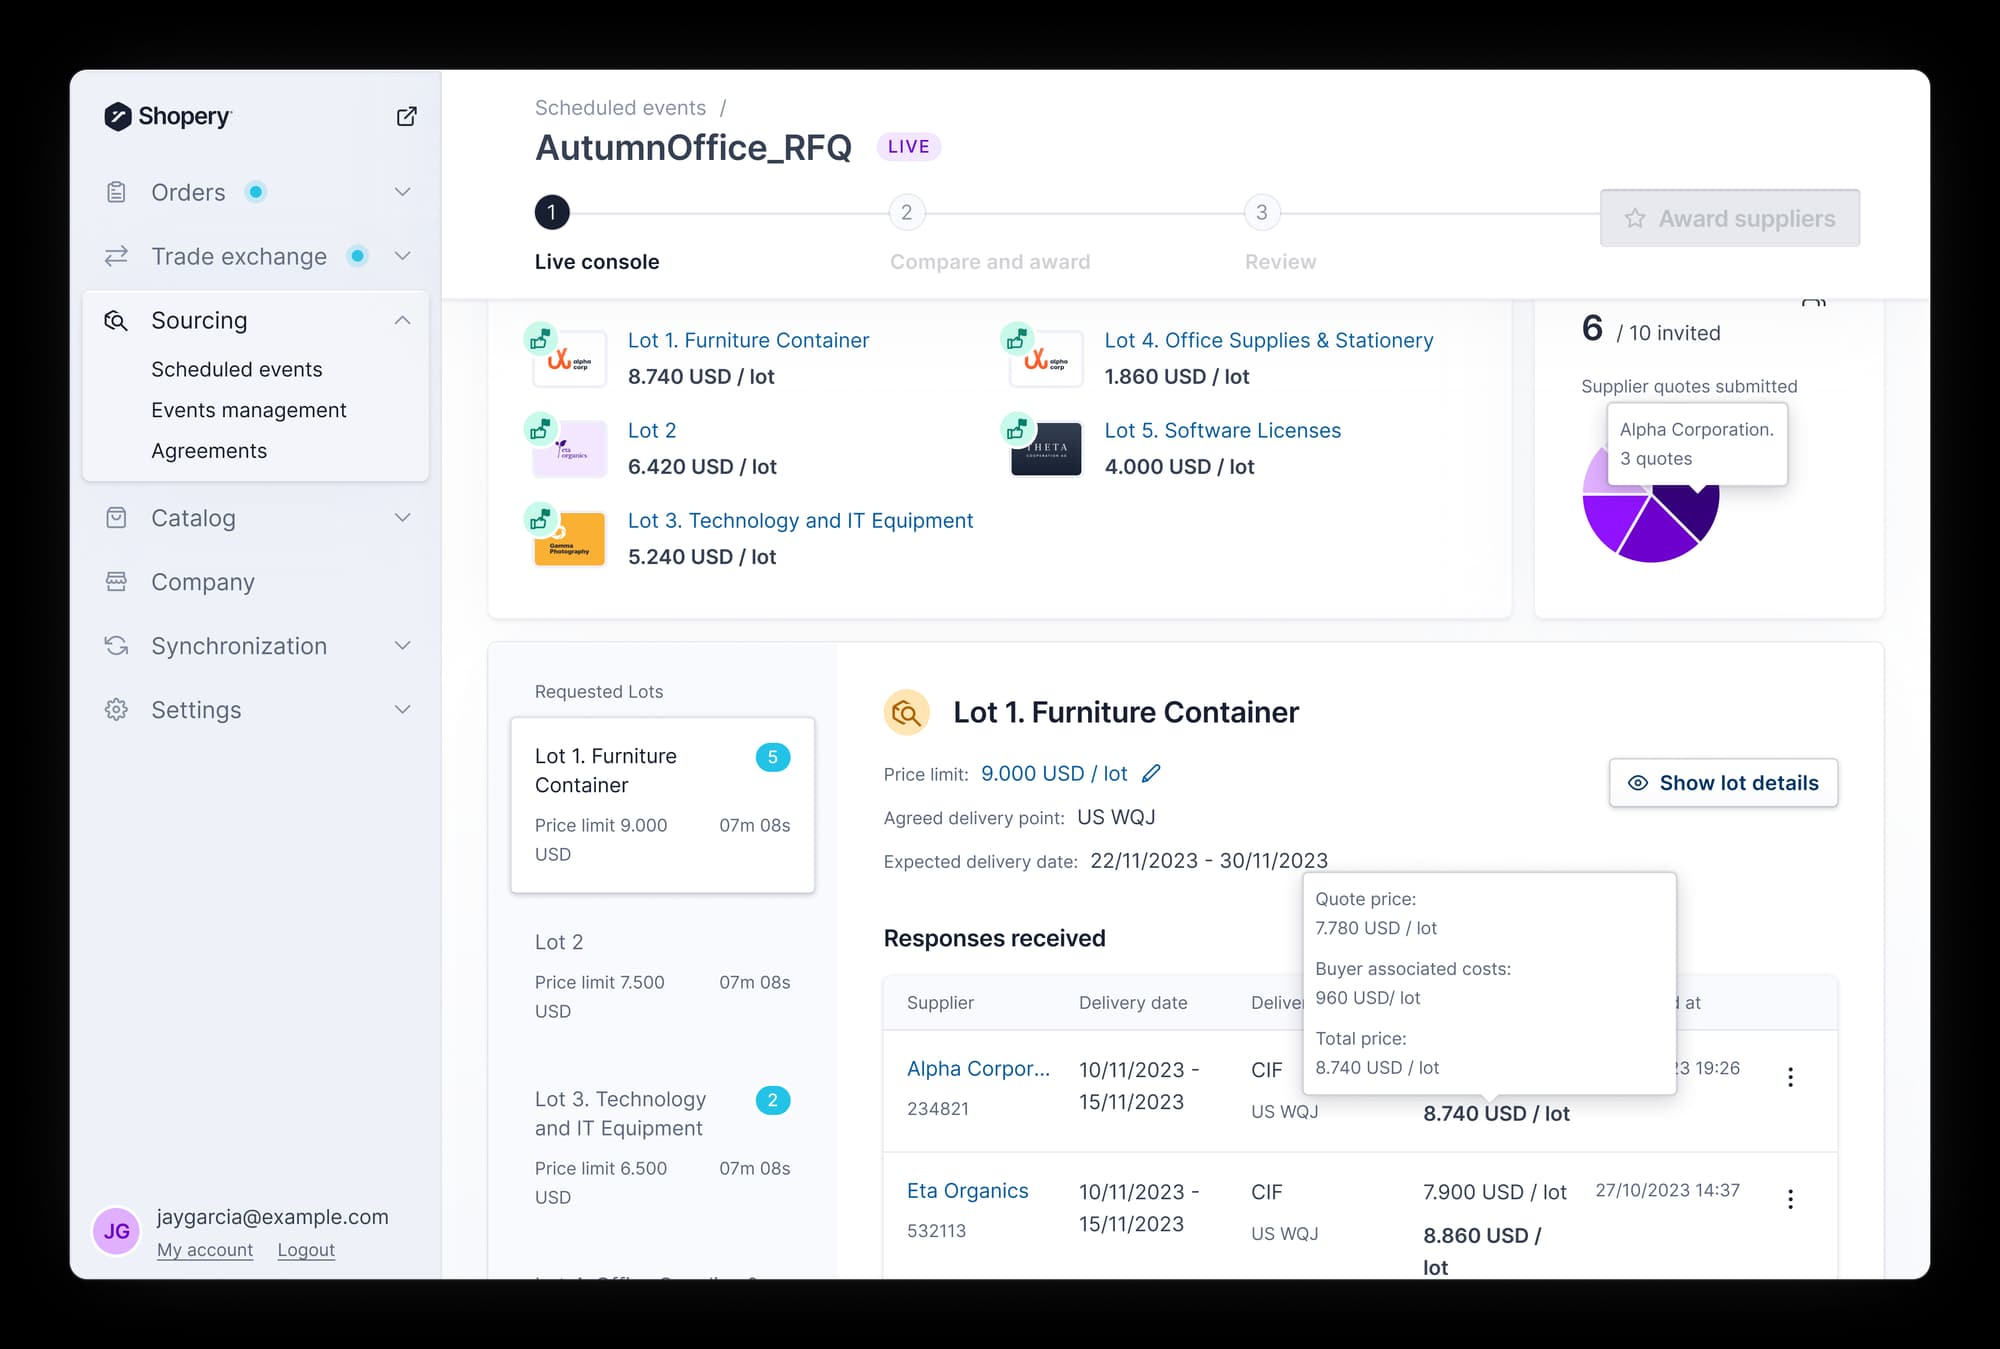
Task: Click the Award suppliers button
Action: 1729,218
